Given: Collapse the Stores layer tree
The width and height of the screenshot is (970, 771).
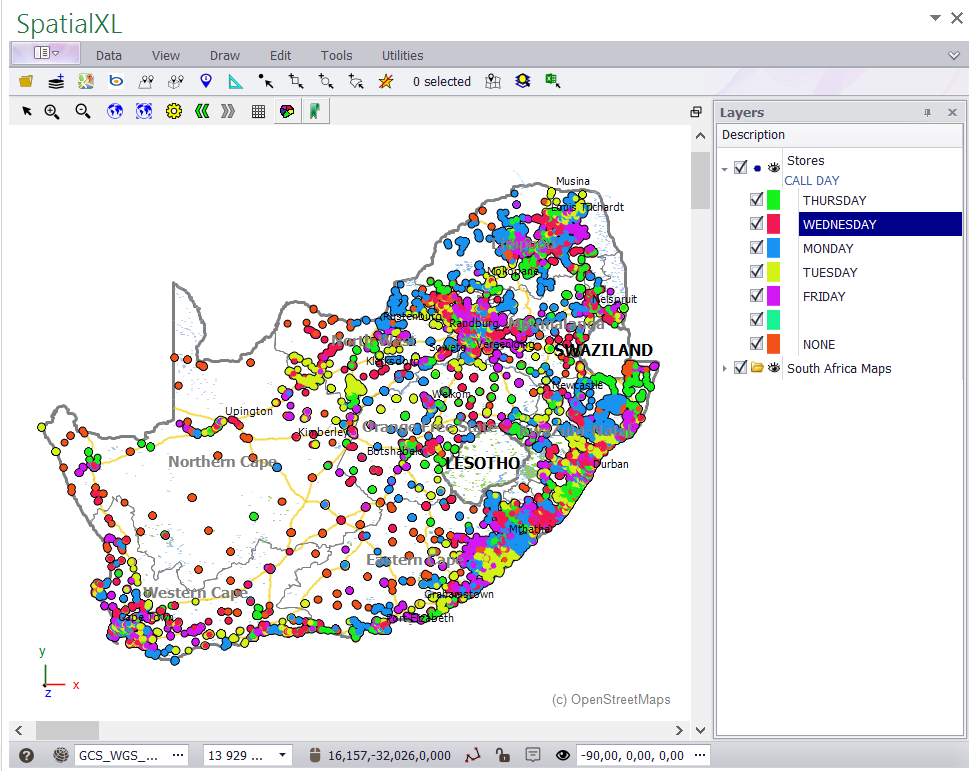Looking at the screenshot, I should [x=724, y=169].
